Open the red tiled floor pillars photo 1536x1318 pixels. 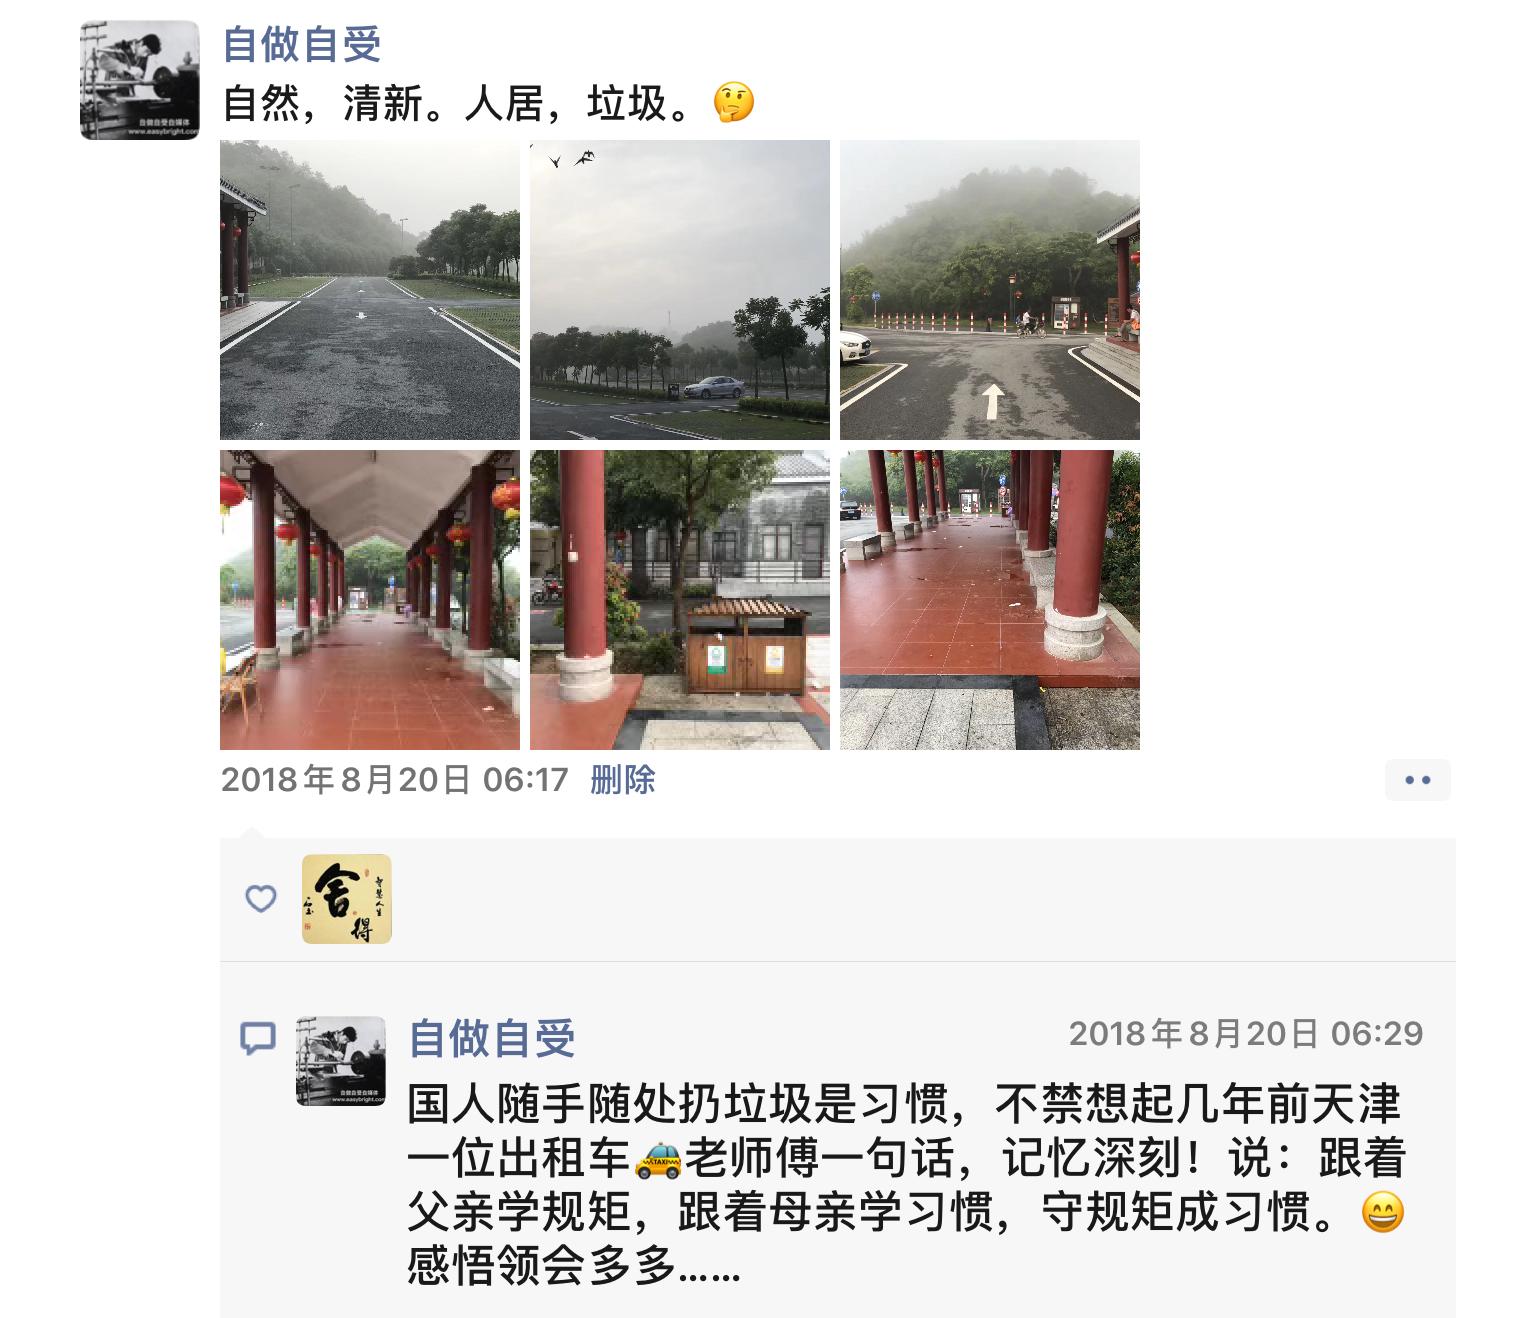990,600
